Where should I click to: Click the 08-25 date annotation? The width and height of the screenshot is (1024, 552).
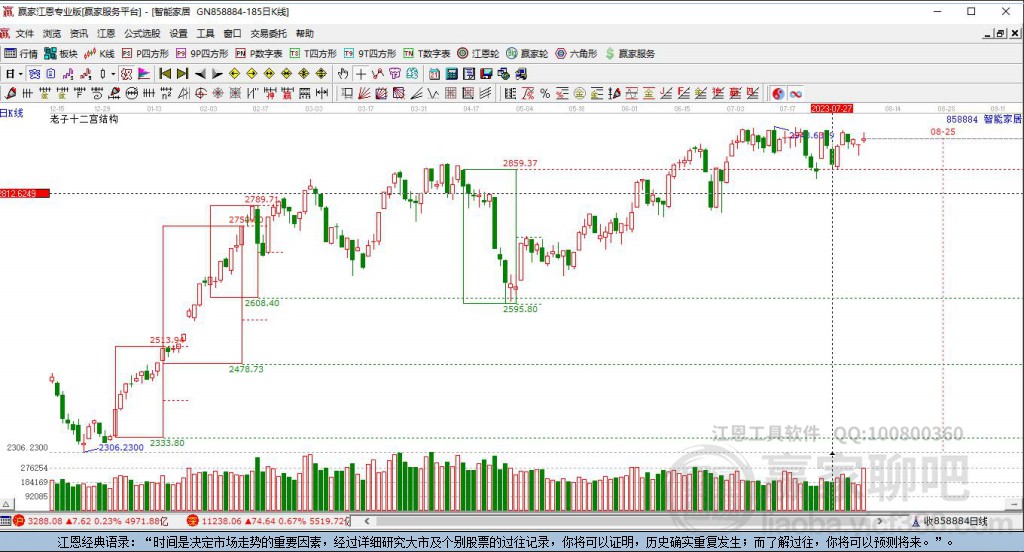[942, 131]
